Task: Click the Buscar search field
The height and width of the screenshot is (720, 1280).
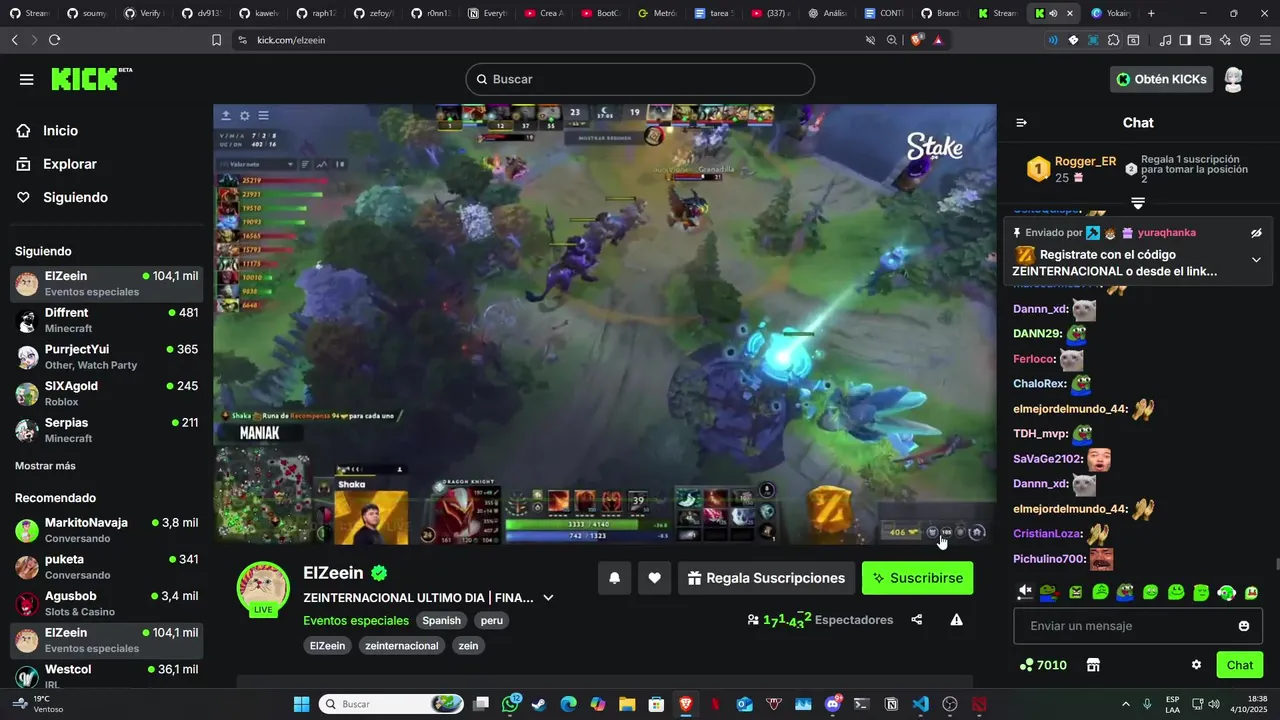Action: [x=640, y=79]
